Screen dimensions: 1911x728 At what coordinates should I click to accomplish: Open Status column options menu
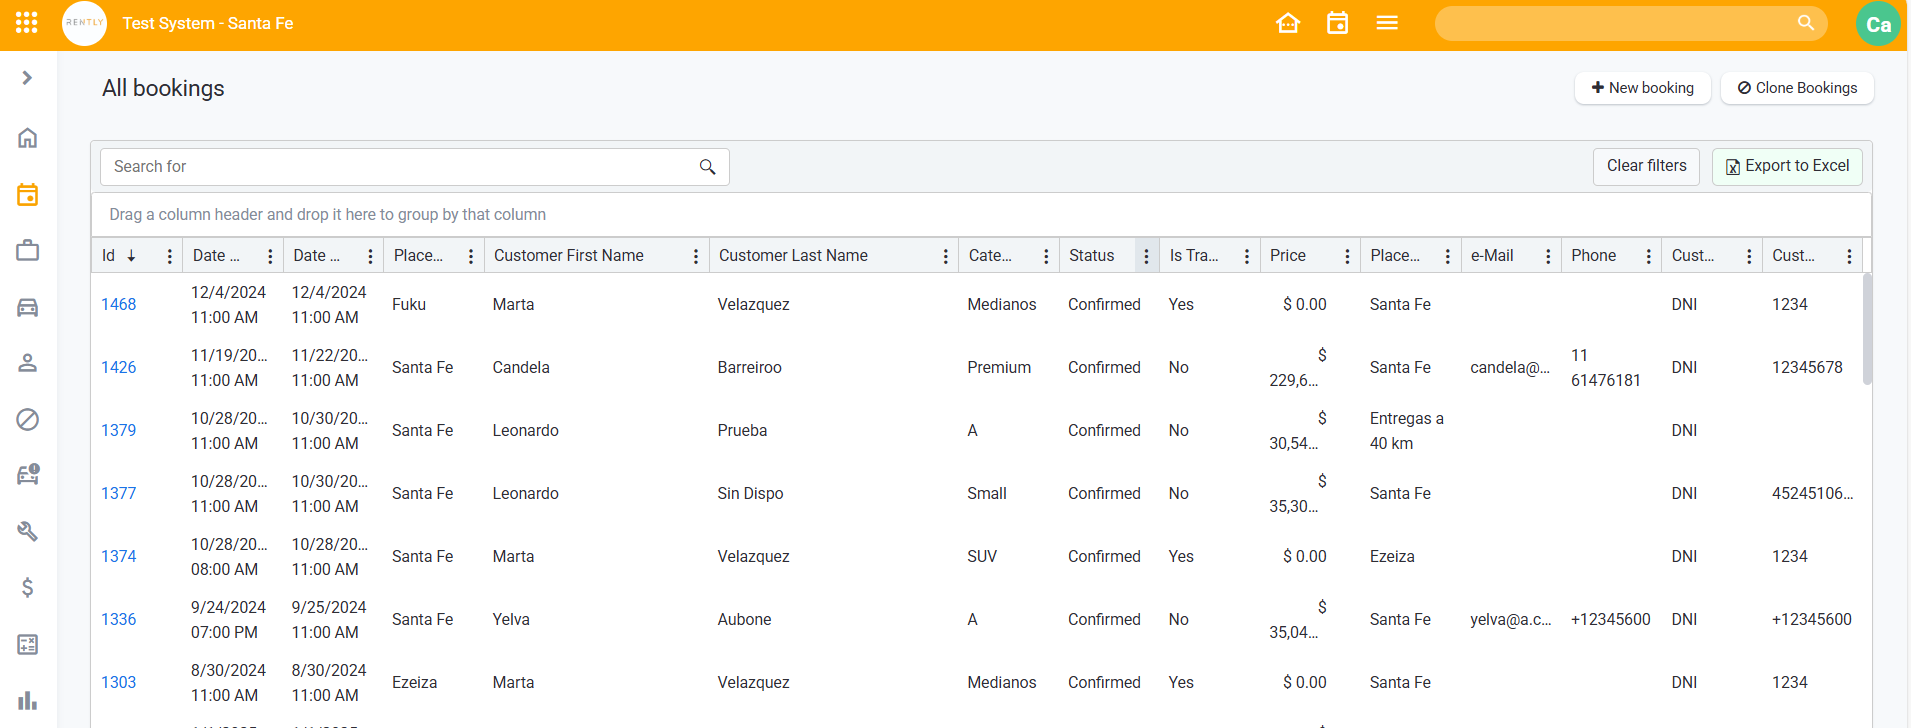click(x=1146, y=256)
